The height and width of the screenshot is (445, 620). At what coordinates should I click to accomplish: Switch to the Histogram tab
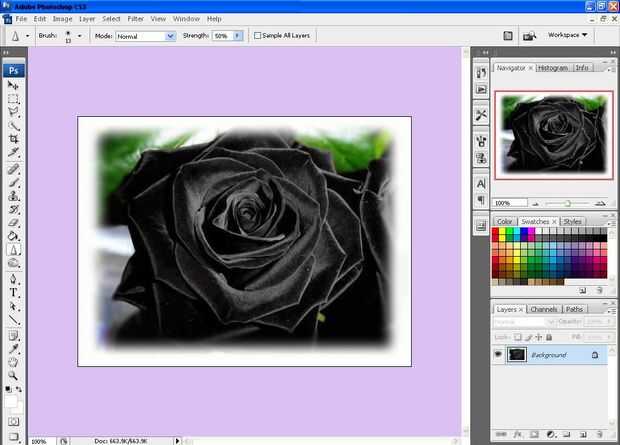pos(553,68)
